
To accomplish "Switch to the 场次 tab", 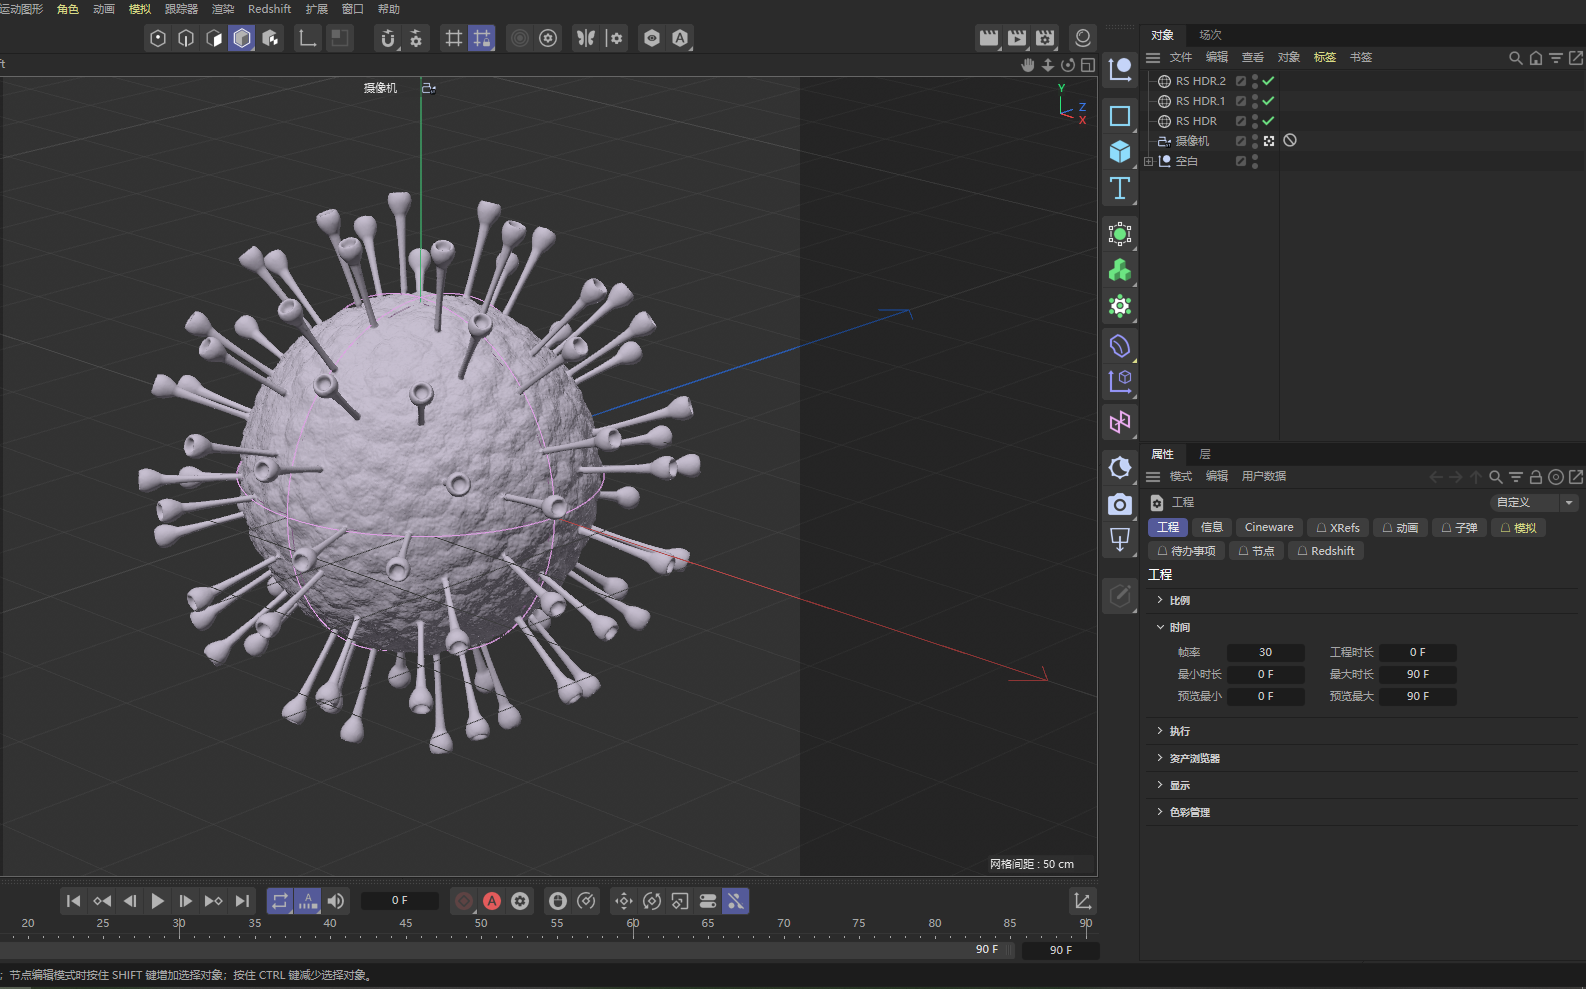I will tap(1210, 35).
